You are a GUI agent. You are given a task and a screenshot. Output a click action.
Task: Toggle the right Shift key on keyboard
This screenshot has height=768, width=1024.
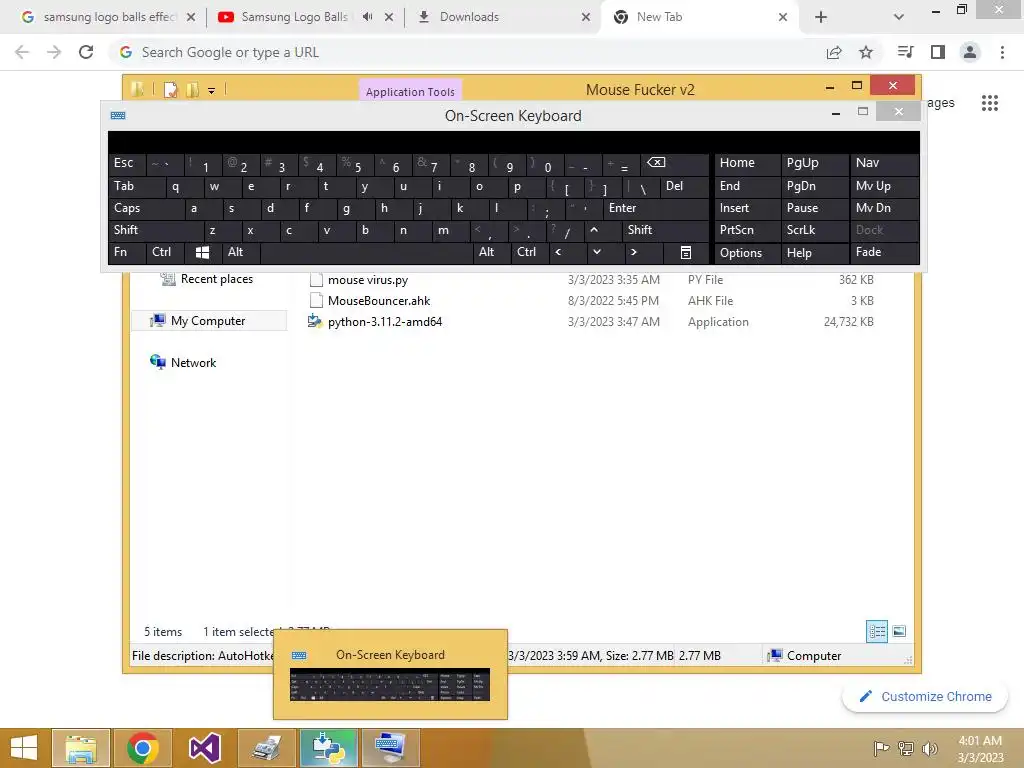[665, 230]
